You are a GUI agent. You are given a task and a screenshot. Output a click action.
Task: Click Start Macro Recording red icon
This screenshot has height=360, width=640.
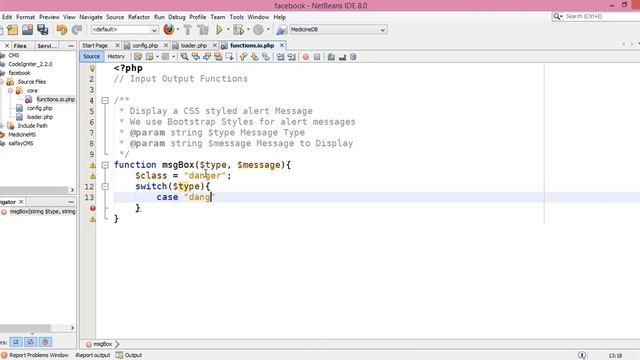pyautogui.click(x=306, y=57)
